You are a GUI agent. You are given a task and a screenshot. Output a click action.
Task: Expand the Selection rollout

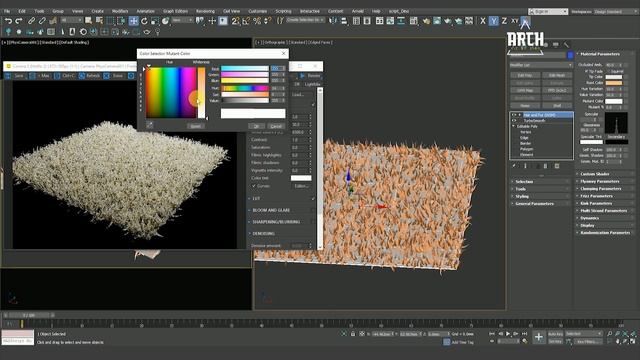pos(541,182)
